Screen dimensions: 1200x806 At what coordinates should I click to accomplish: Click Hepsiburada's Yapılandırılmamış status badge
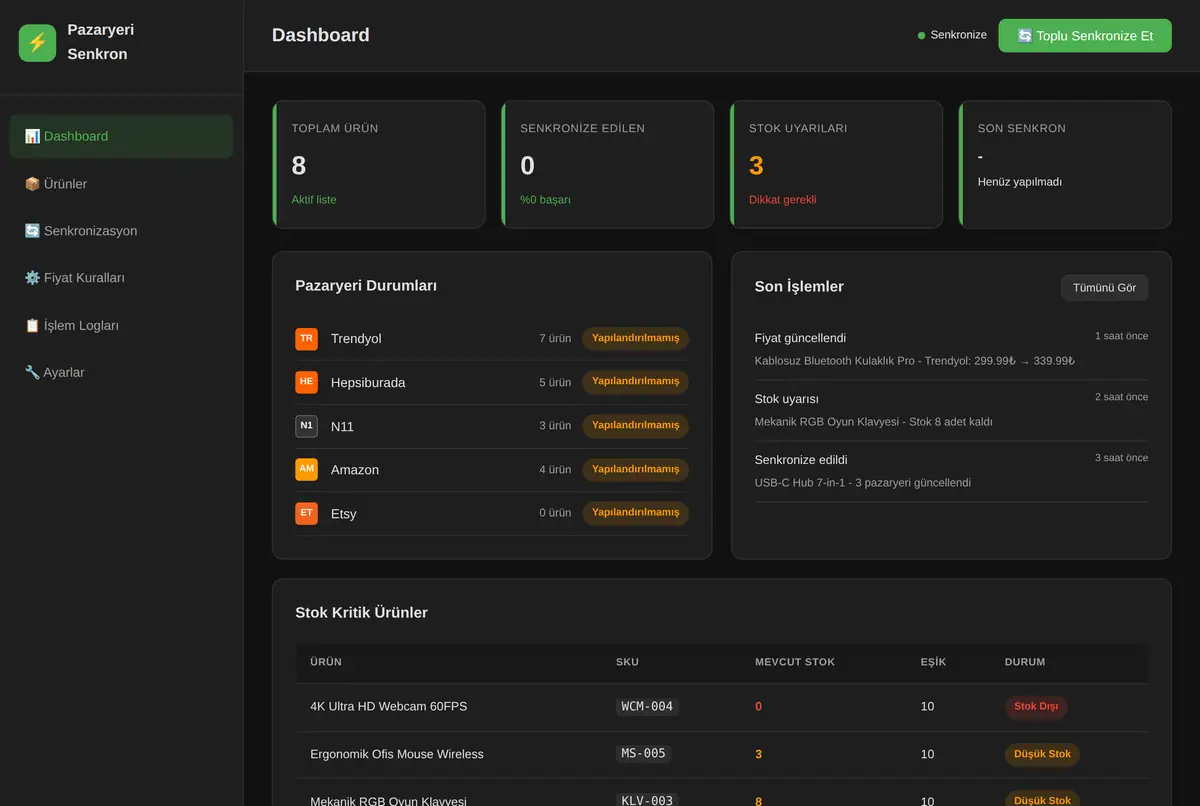coord(635,382)
